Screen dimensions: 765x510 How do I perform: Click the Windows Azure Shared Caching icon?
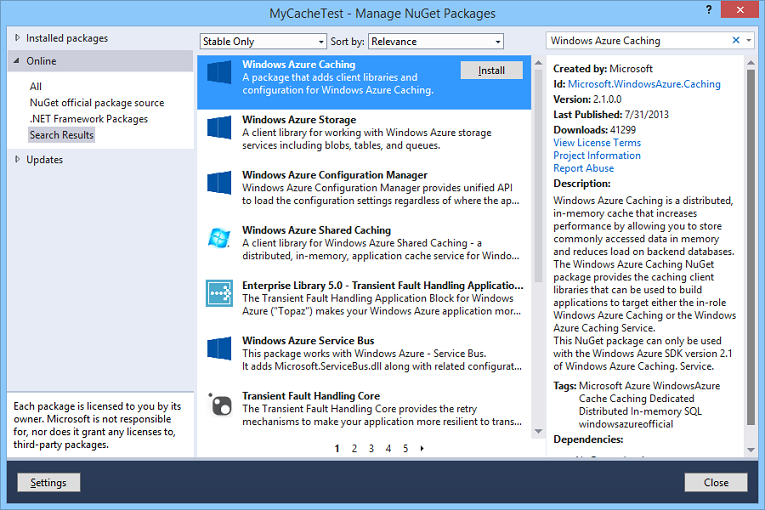coord(219,238)
